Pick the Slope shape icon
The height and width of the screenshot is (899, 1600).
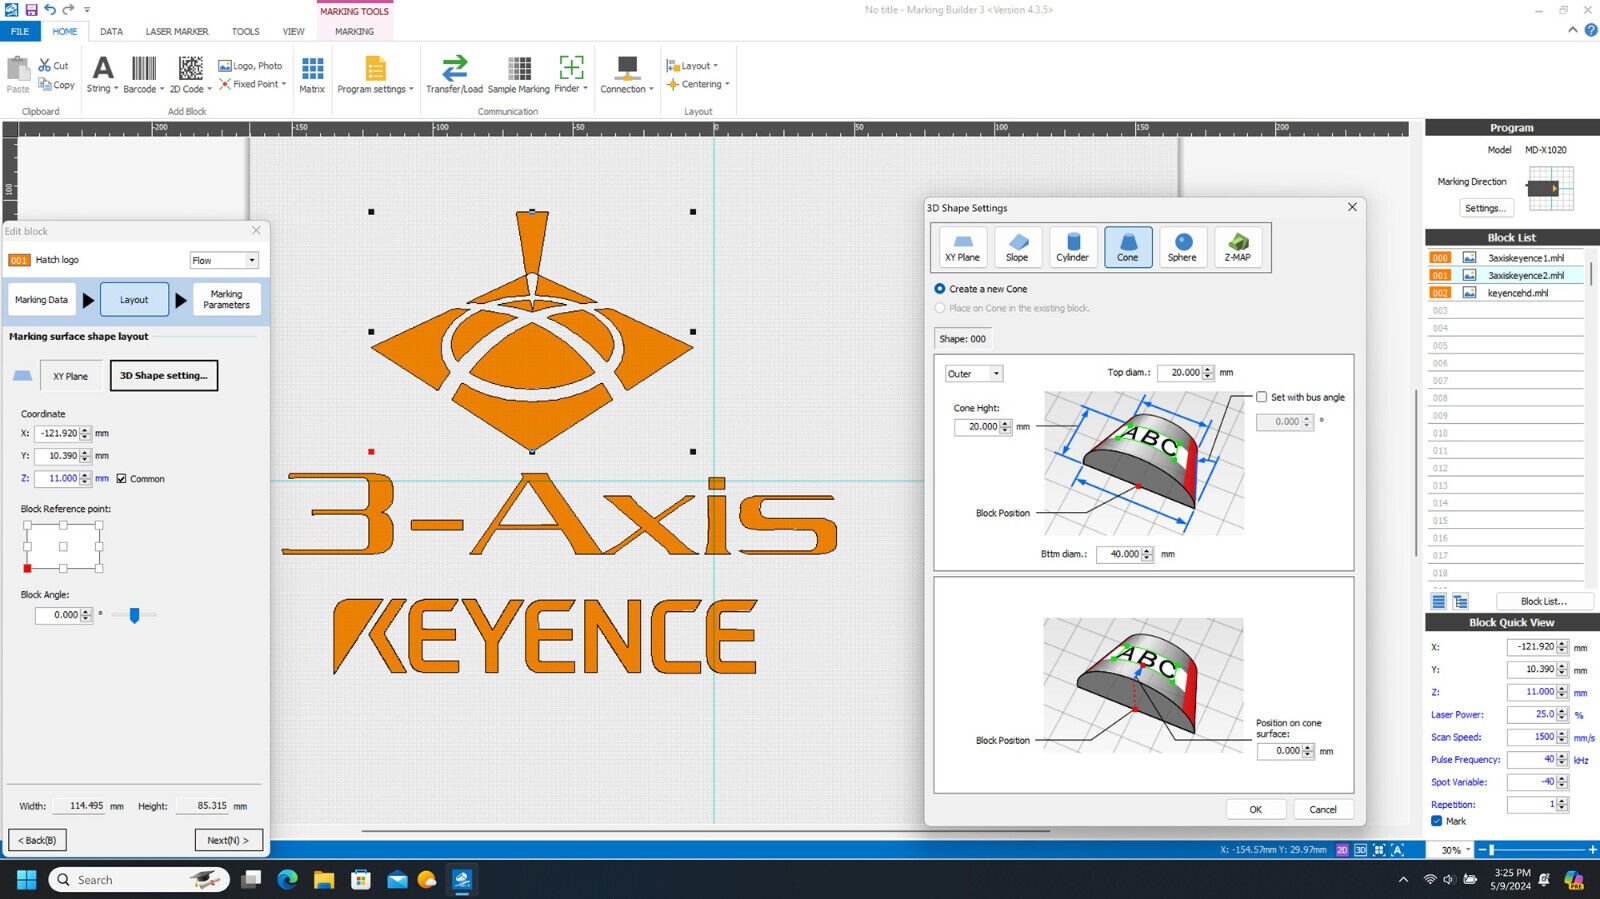(x=1017, y=247)
